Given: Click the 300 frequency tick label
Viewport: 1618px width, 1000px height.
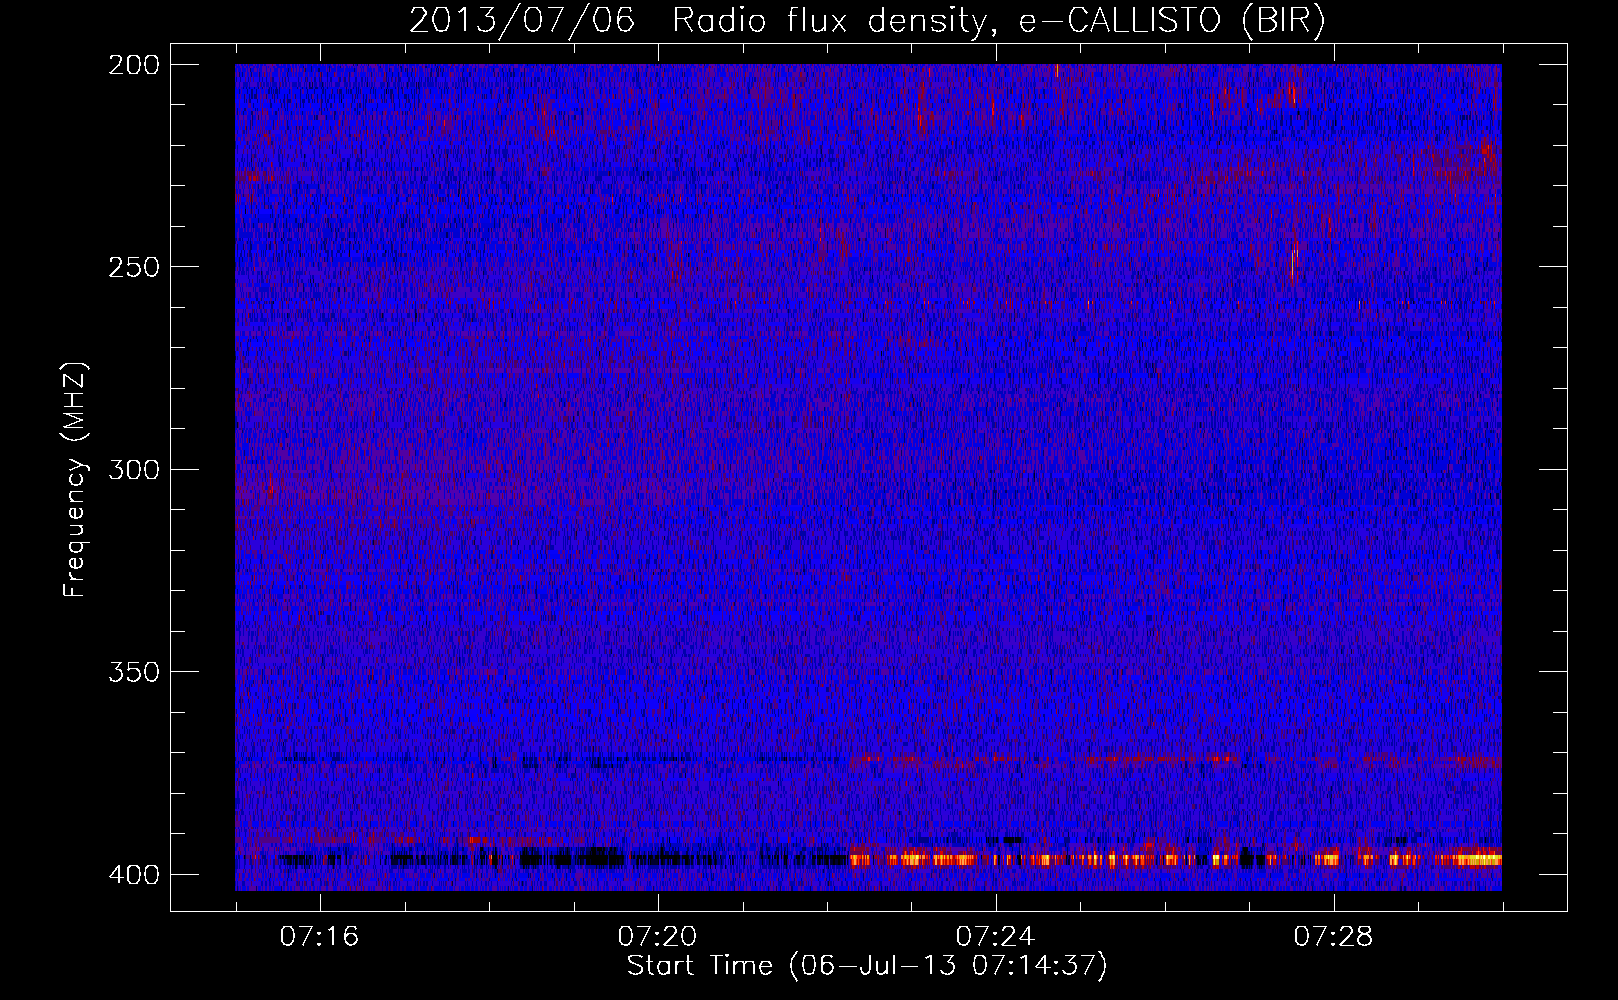Looking at the screenshot, I should (x=133, y=469).
